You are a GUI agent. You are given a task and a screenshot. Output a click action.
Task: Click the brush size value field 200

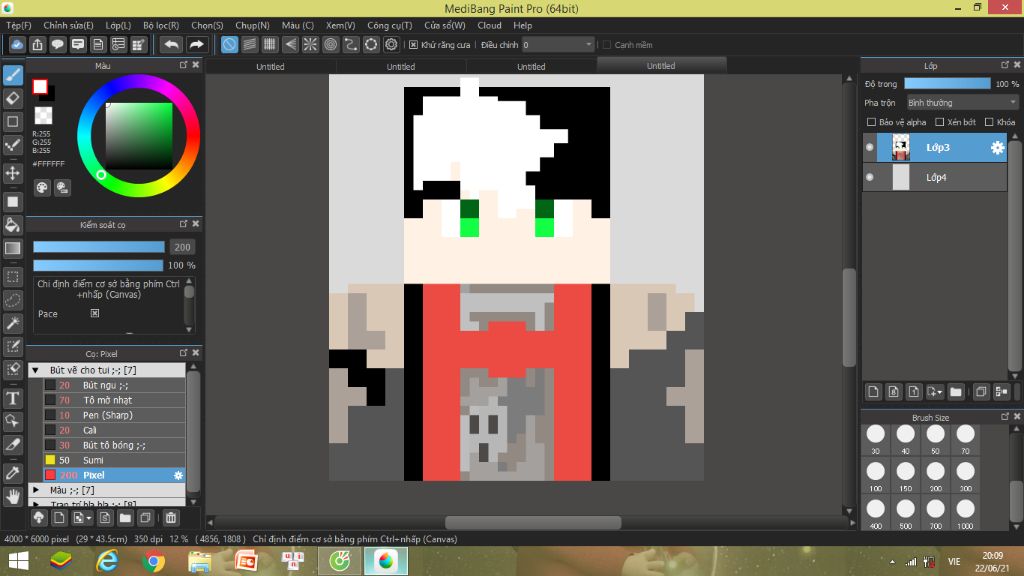click(182, 247)
